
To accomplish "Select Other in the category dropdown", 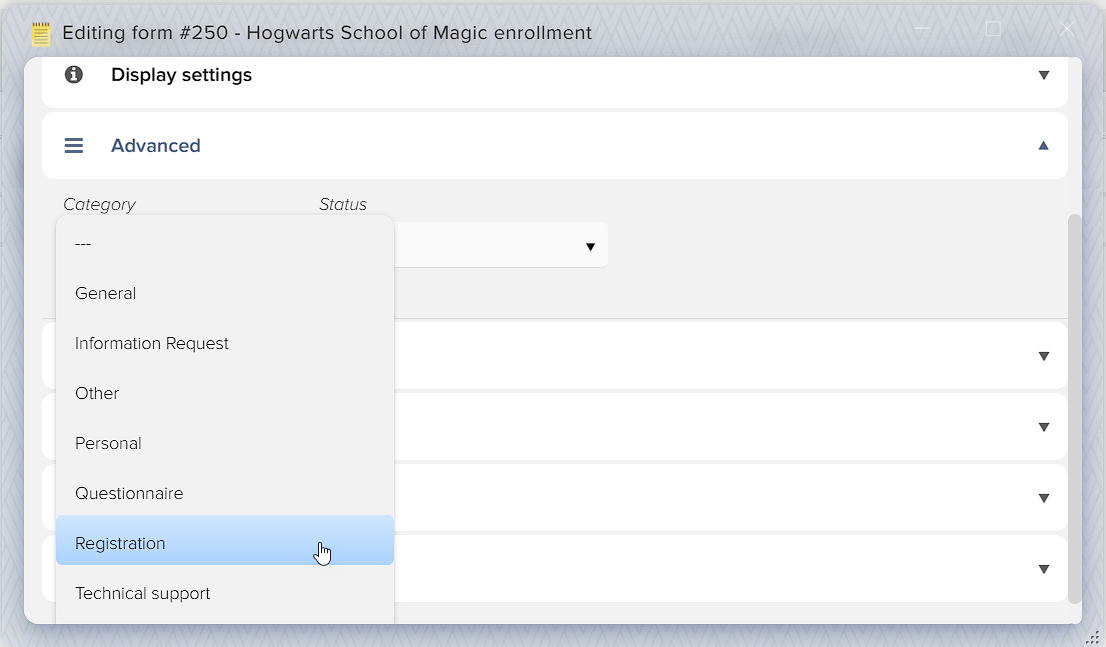I will click(224, 394).
